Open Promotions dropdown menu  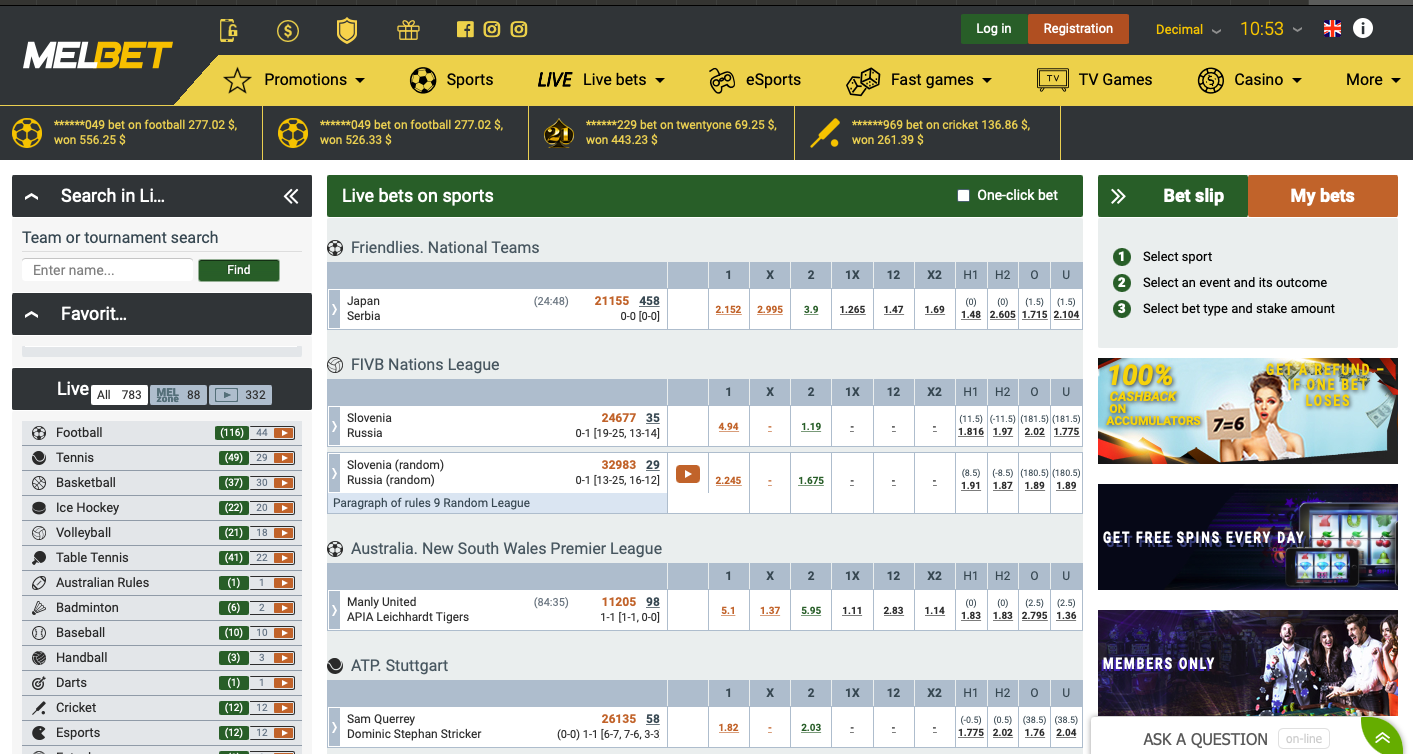295,80
